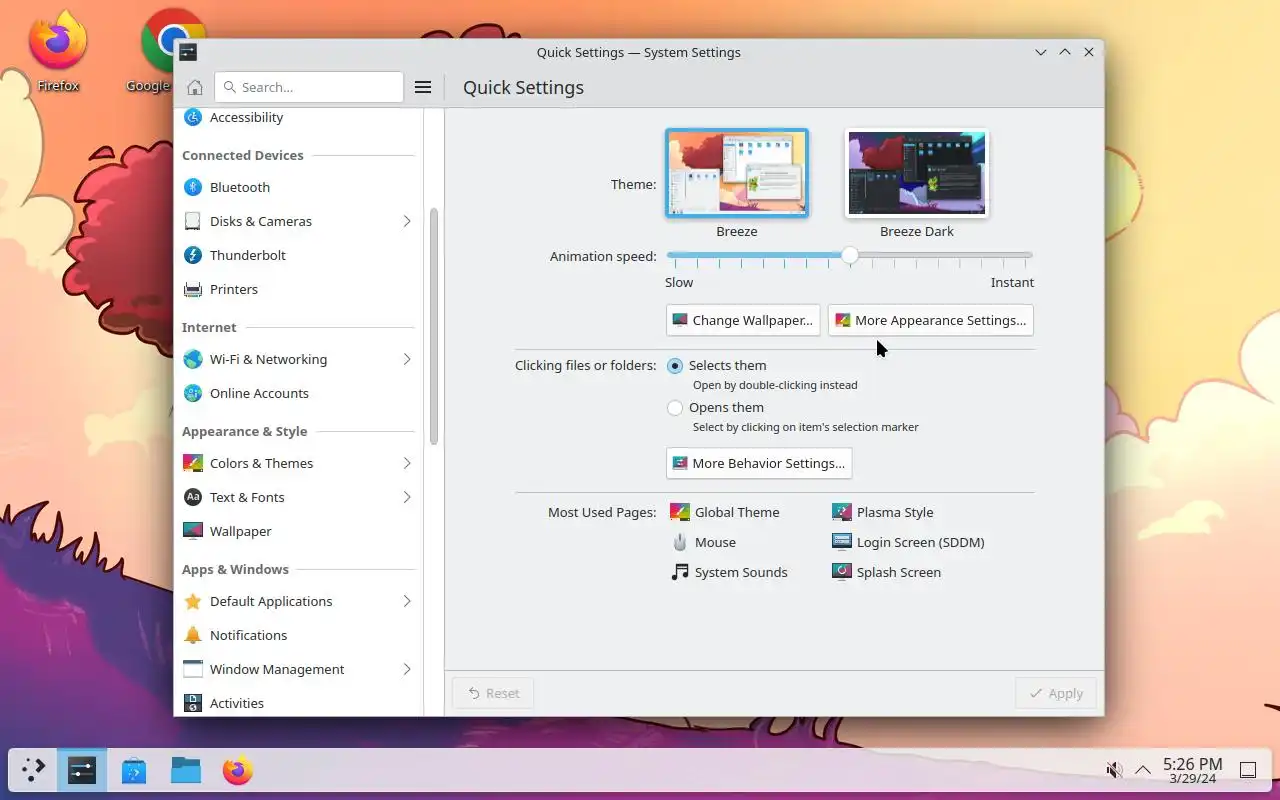
Task: Expand Default Applications submenu chevron
Action: [x=407, y=601]
